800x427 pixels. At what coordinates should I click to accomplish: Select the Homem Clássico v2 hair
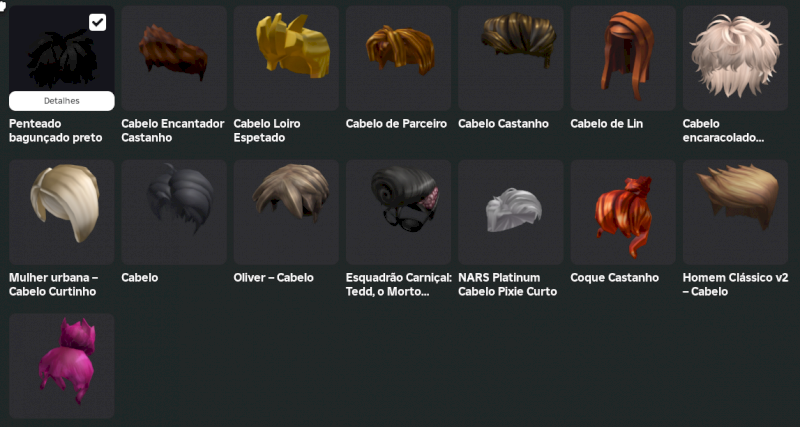tap(735, 212)
